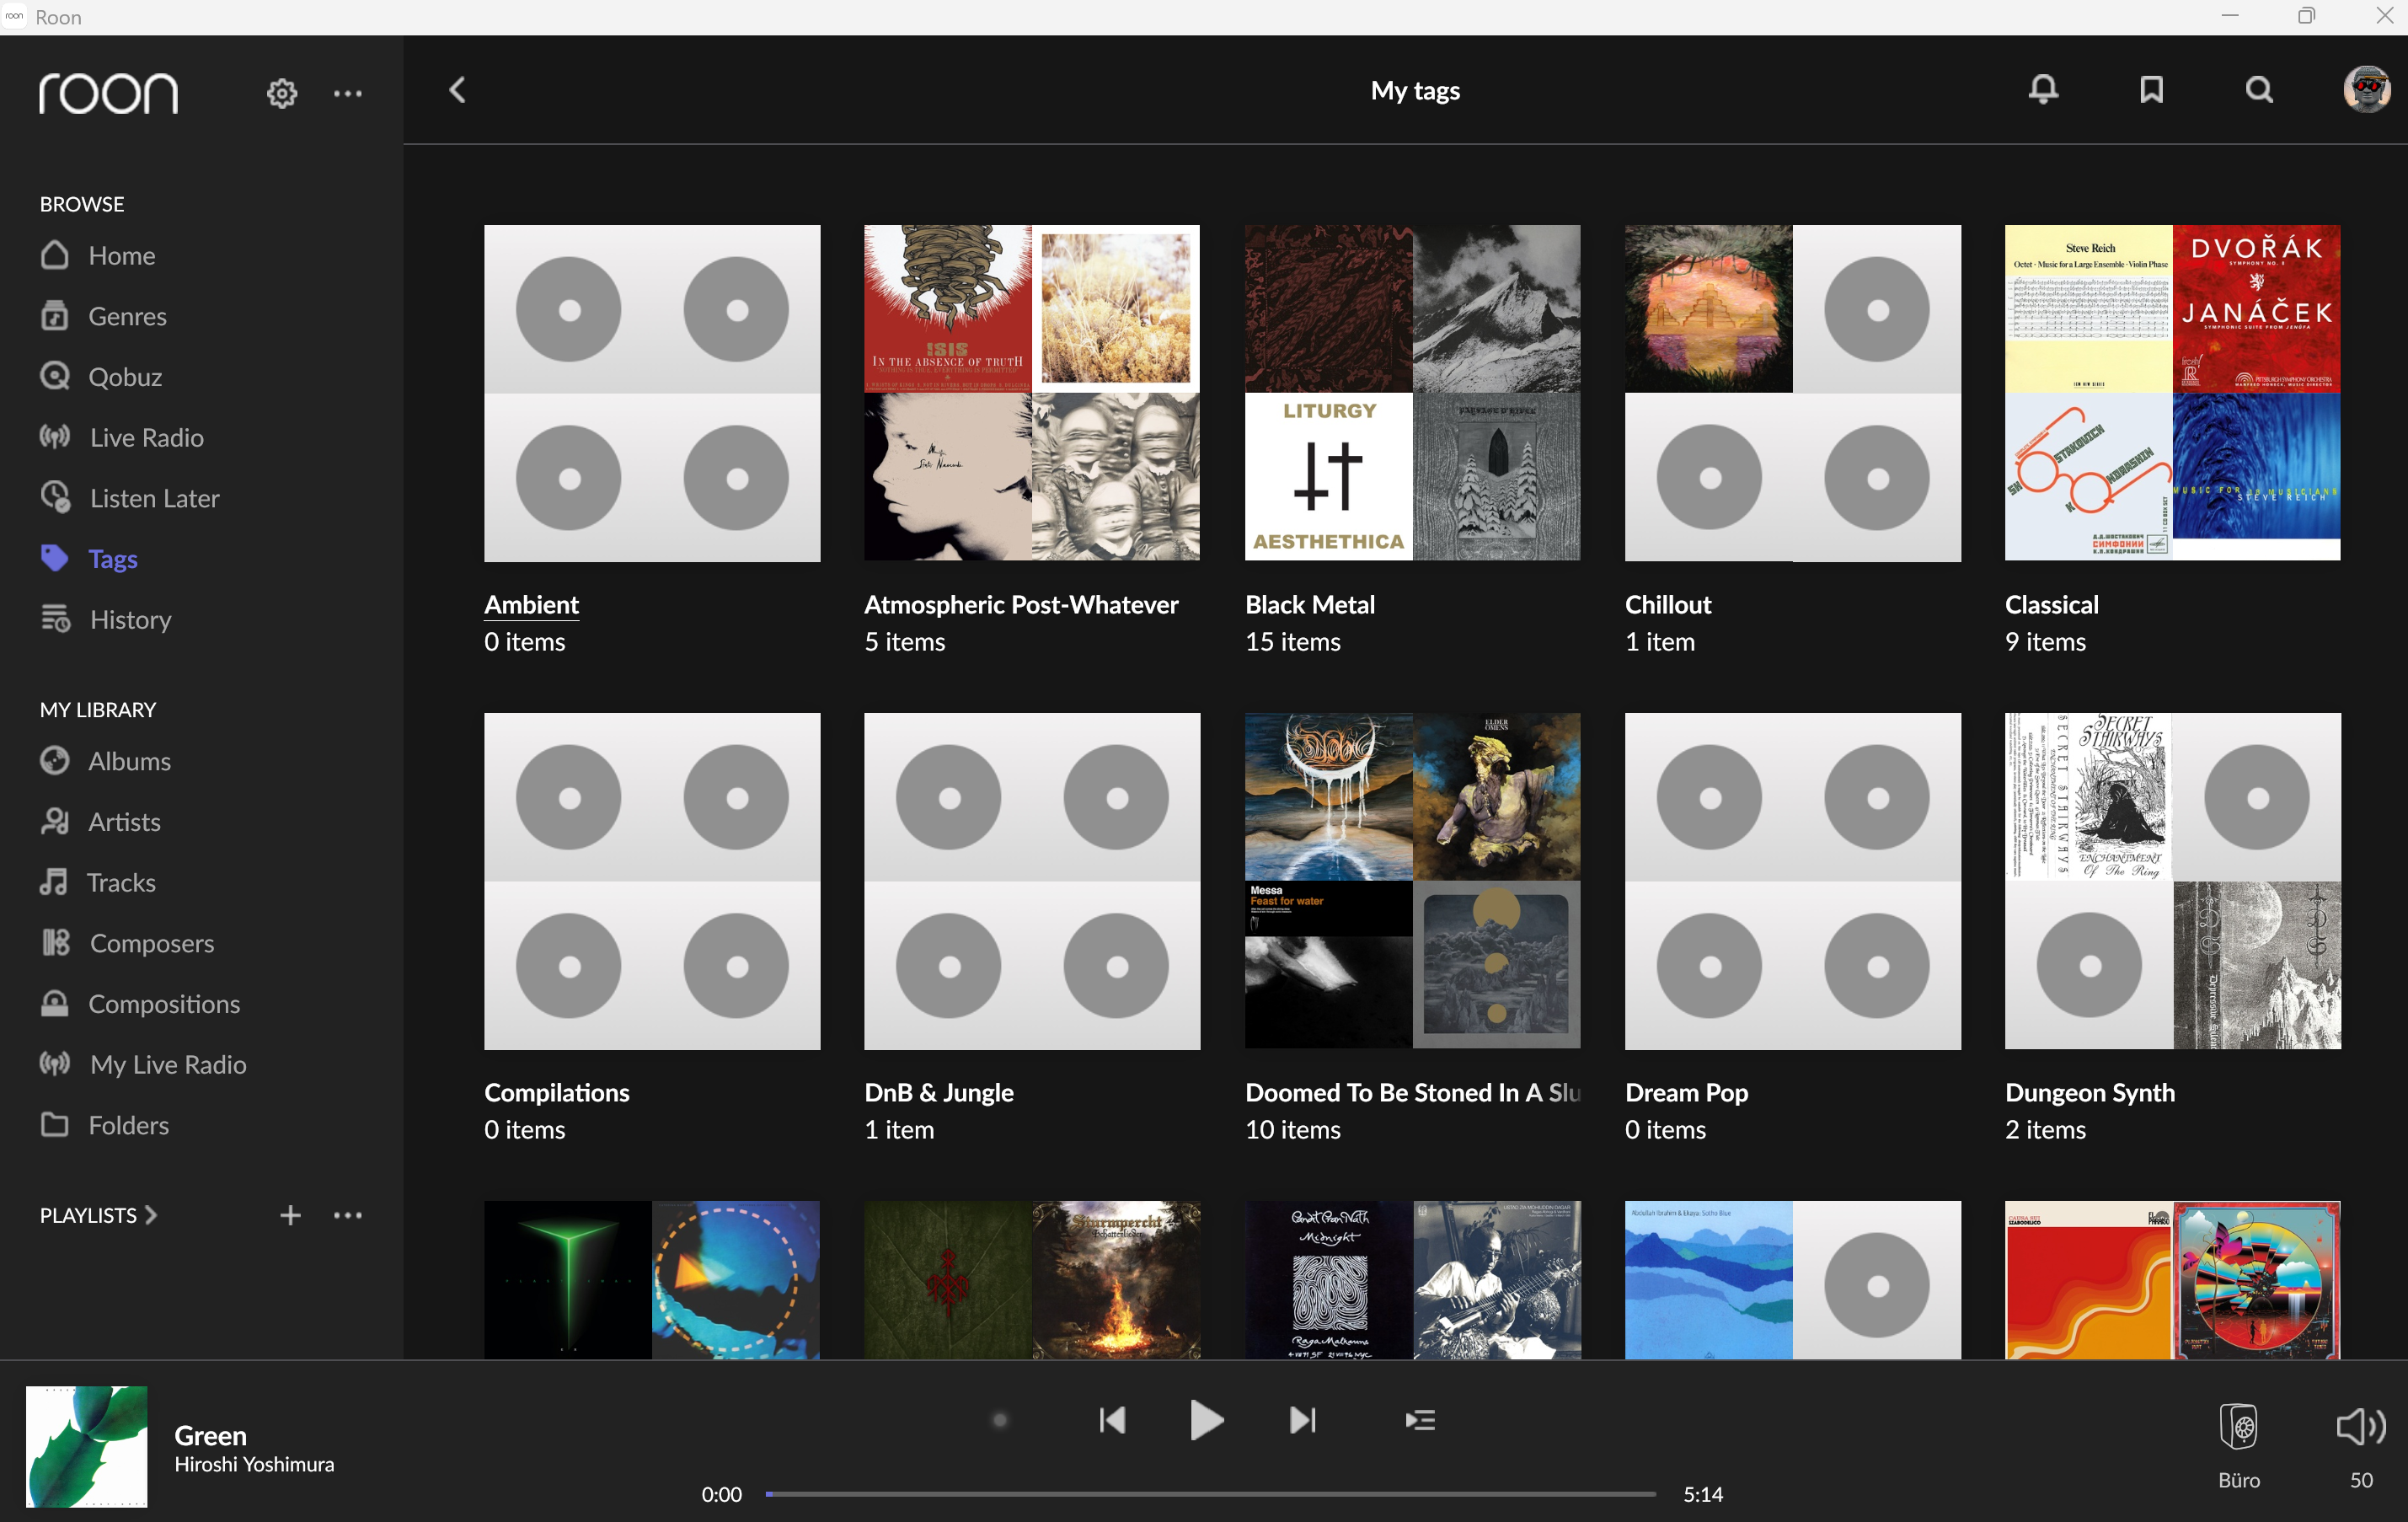The height and width of the screenshot is (1522, 2408).
Task: Open Doomed To Be Stoned tag
Action: 1412,1092
